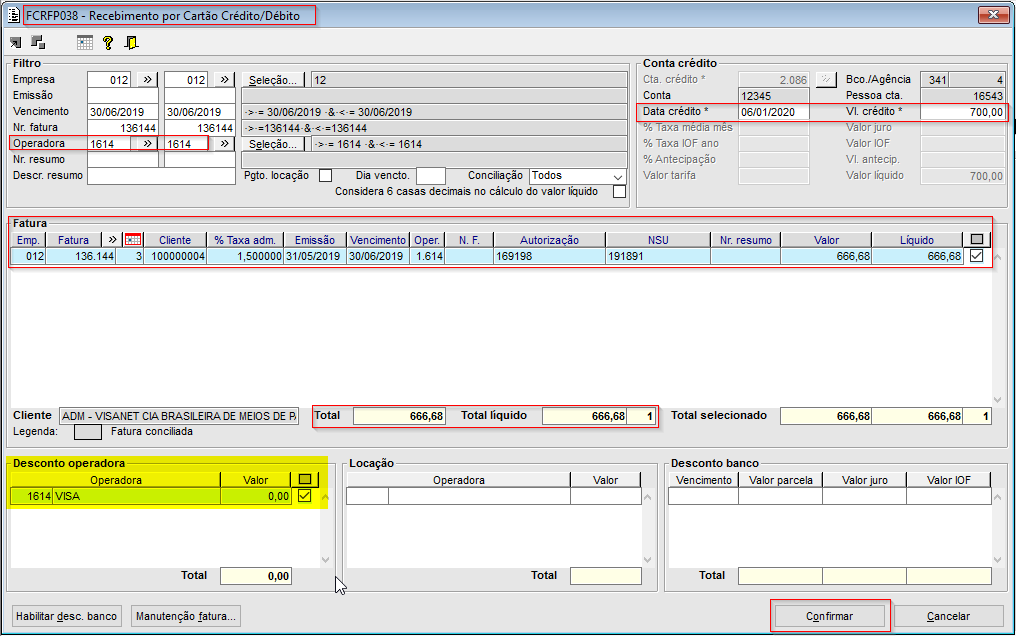
Task: Click Operadora header in Locação grid
Action: [459, 480]
